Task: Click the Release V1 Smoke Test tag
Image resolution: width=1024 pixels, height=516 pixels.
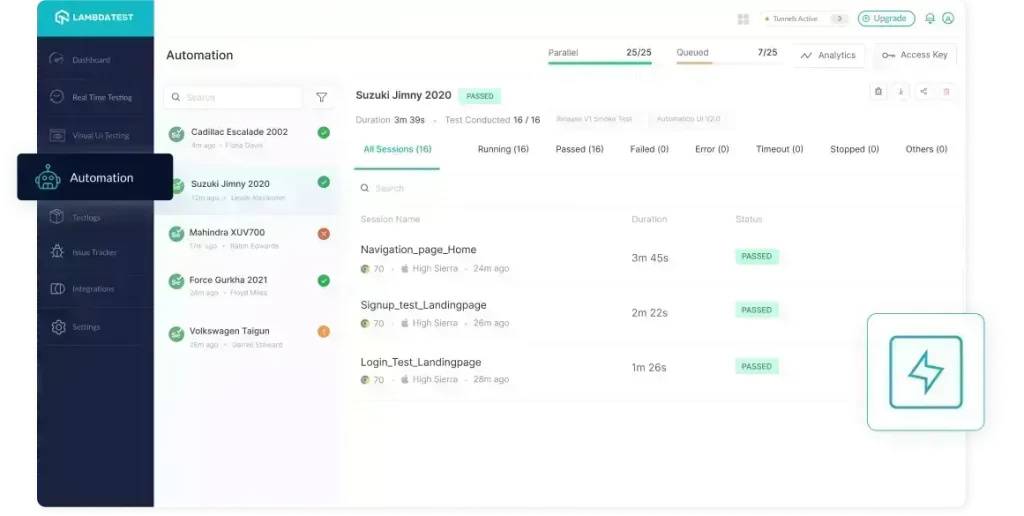Action: [594, 120]
